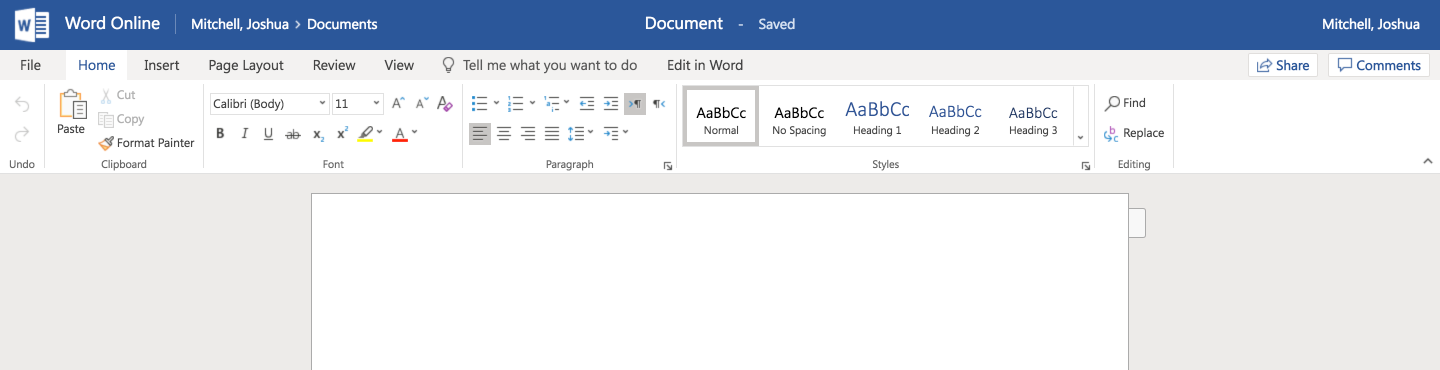Toggle Bold formatting

pyautogui.click(x=220, y=134)
